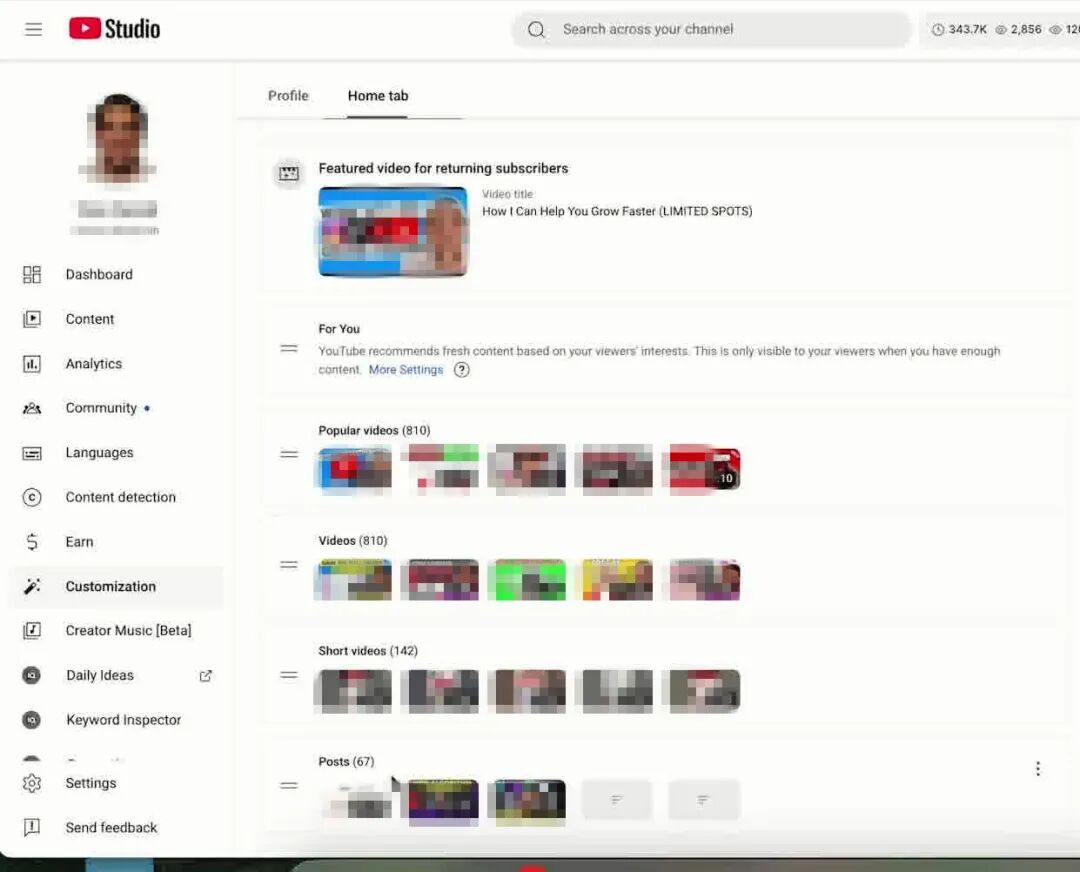Grab the drag handle for Popular videos
The image size is (1080, 872).
[289, 454]
